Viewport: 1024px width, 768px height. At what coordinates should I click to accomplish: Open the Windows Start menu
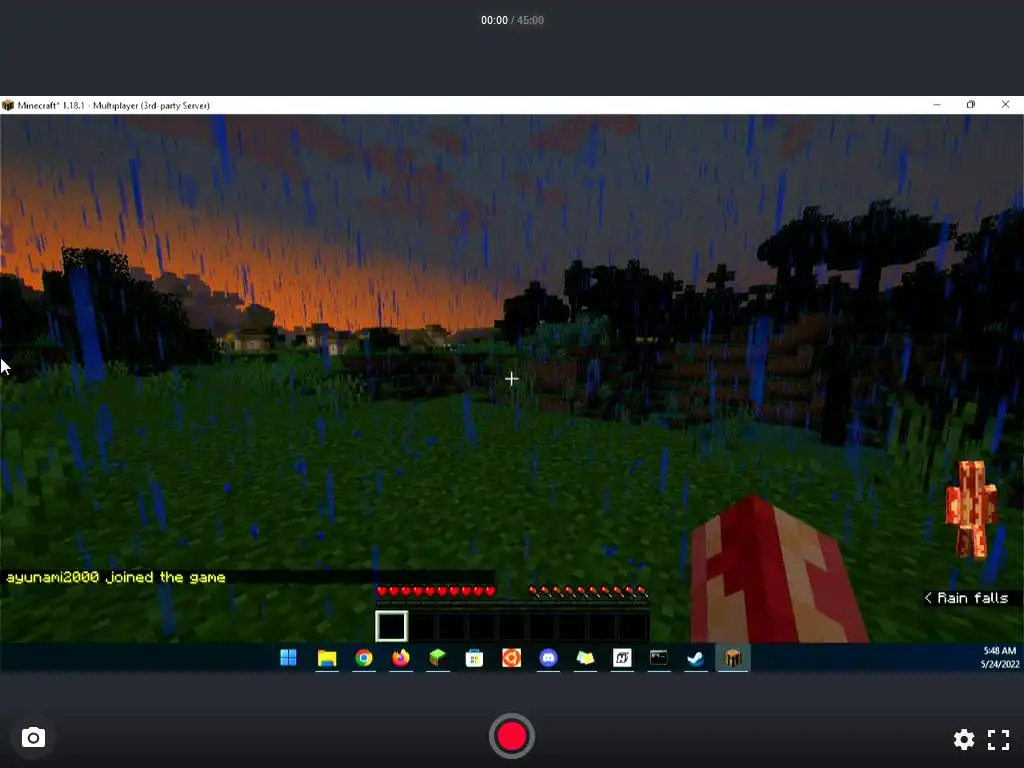288,658
